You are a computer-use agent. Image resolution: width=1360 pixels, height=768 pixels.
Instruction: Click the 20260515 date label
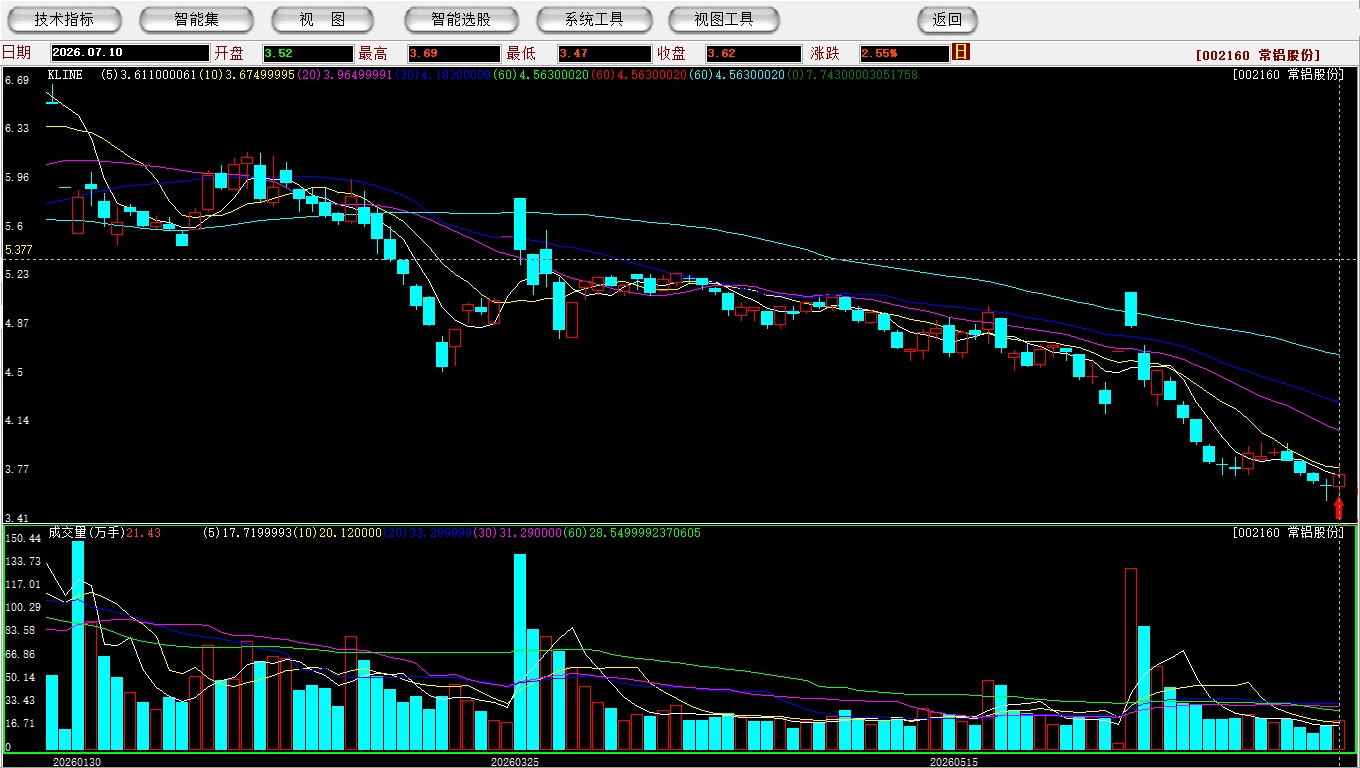tap(953, 762)
